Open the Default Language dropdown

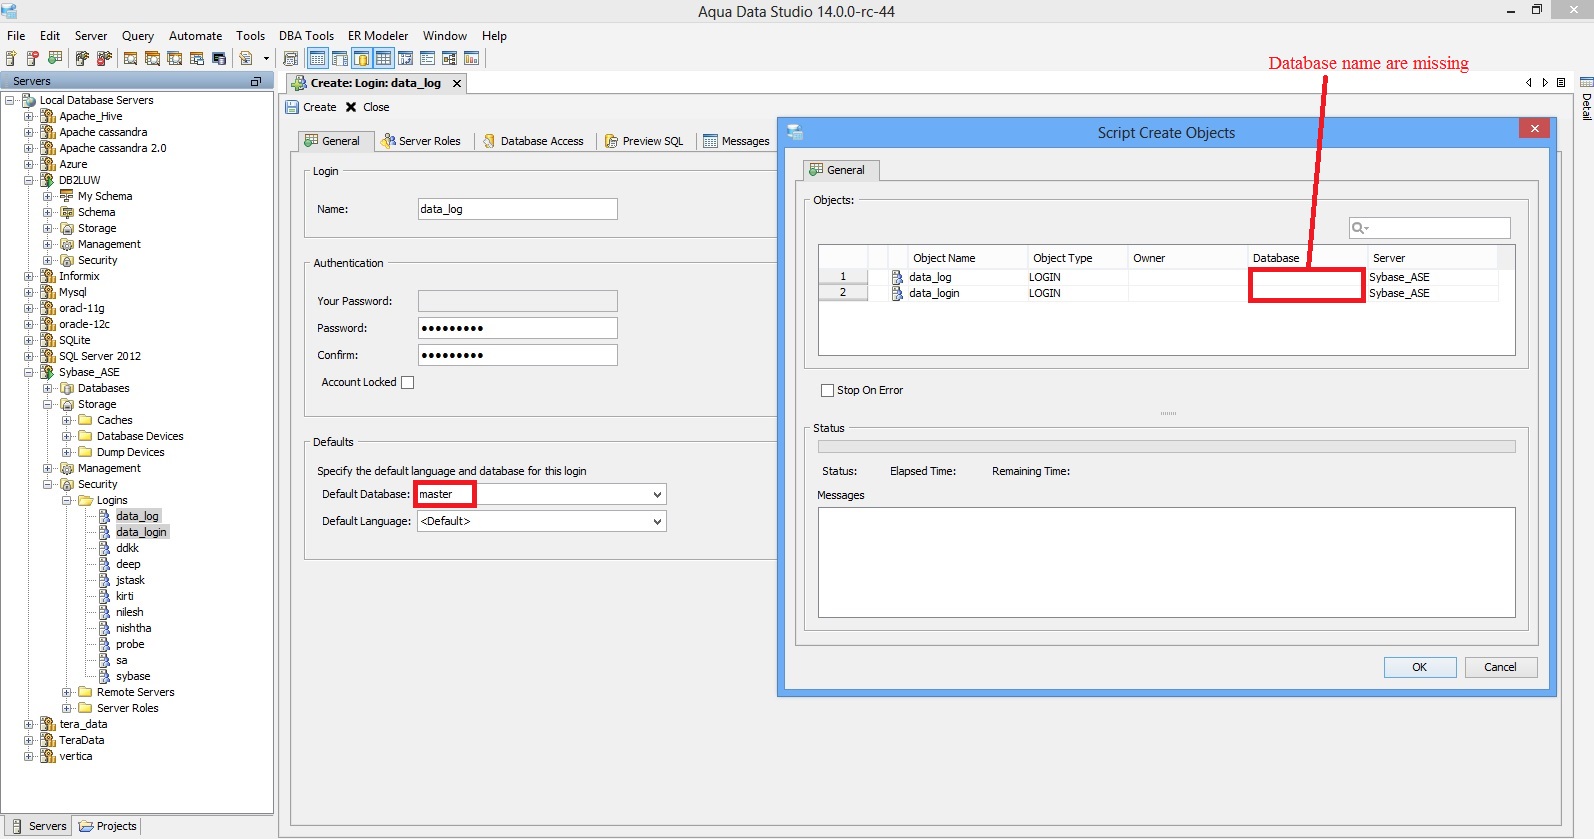(657, 521)
